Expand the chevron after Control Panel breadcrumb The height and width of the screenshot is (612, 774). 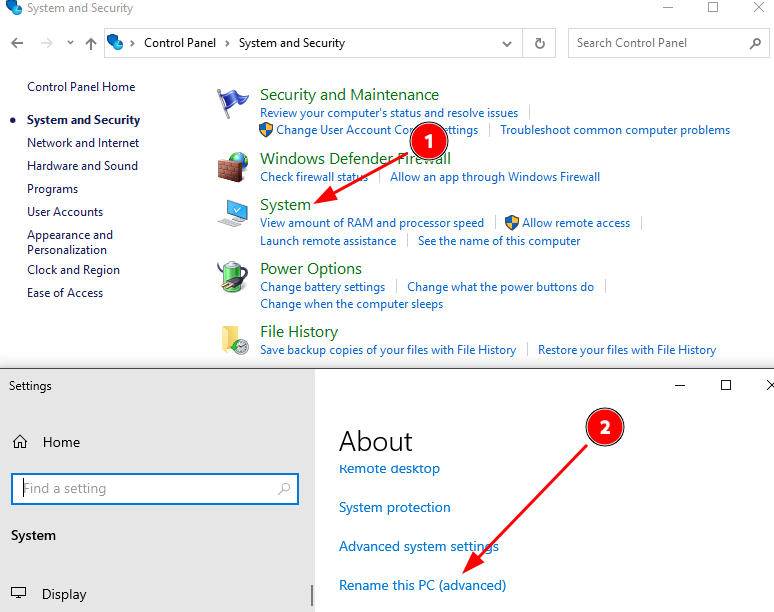click(227, 43)
